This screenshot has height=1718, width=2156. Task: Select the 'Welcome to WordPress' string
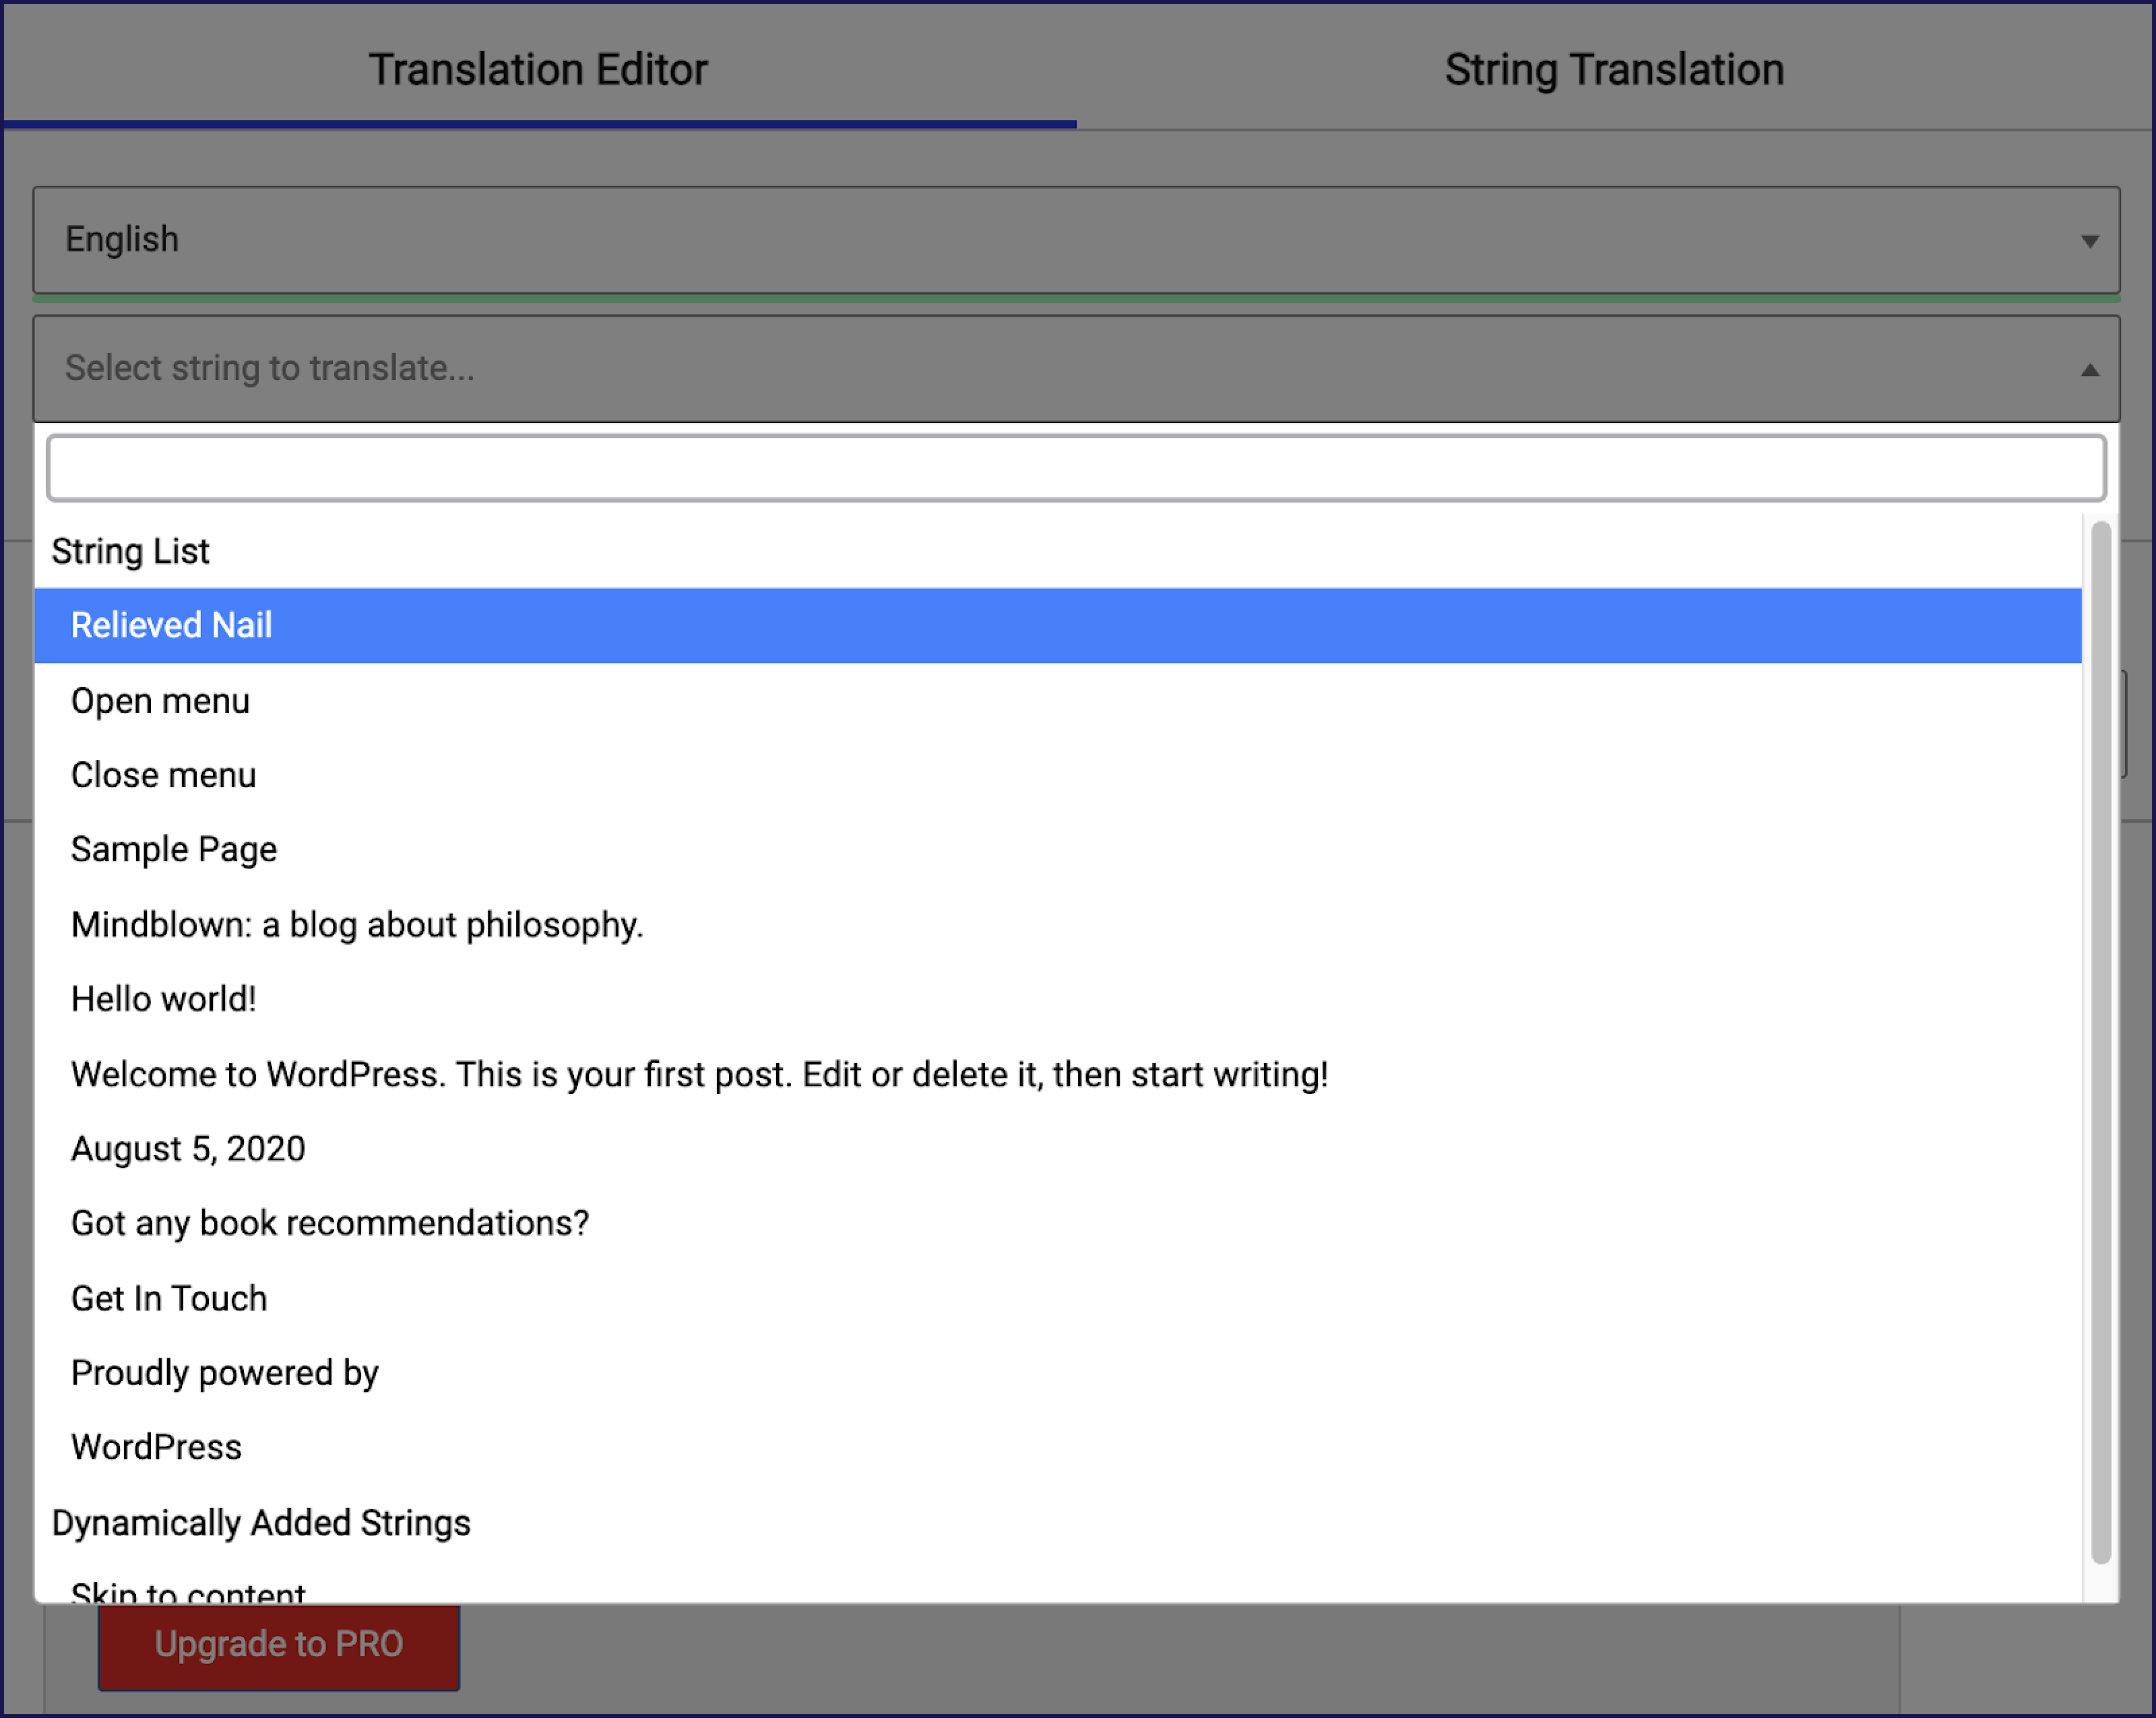point(1058,1074)
